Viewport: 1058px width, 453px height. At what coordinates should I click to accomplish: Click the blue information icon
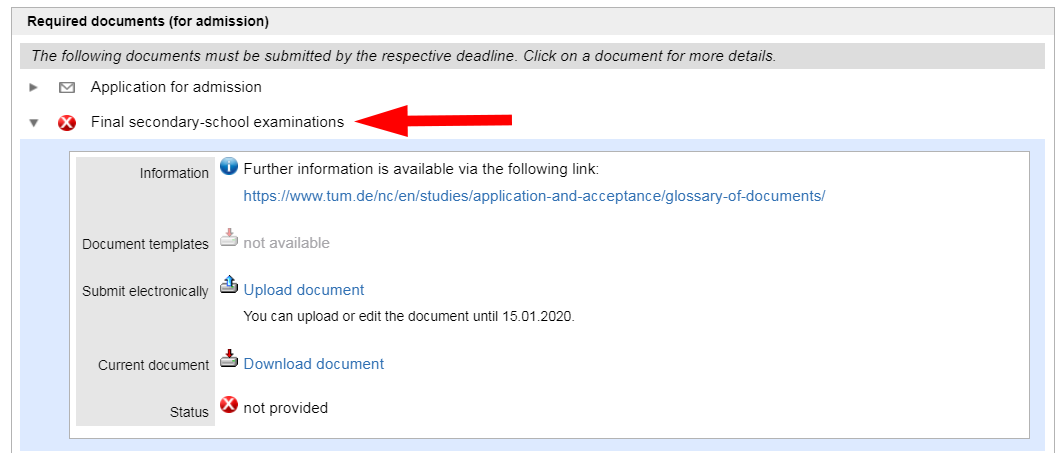click(229, 167)
